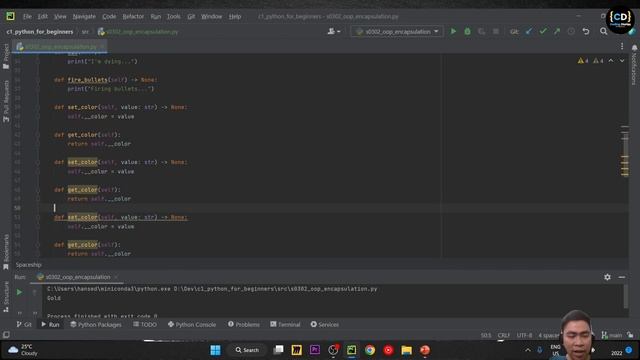Select the s0302_oop_encapsulation.py editor tab
The height and width of the screenshot is (360, 640).
[60, 47]
